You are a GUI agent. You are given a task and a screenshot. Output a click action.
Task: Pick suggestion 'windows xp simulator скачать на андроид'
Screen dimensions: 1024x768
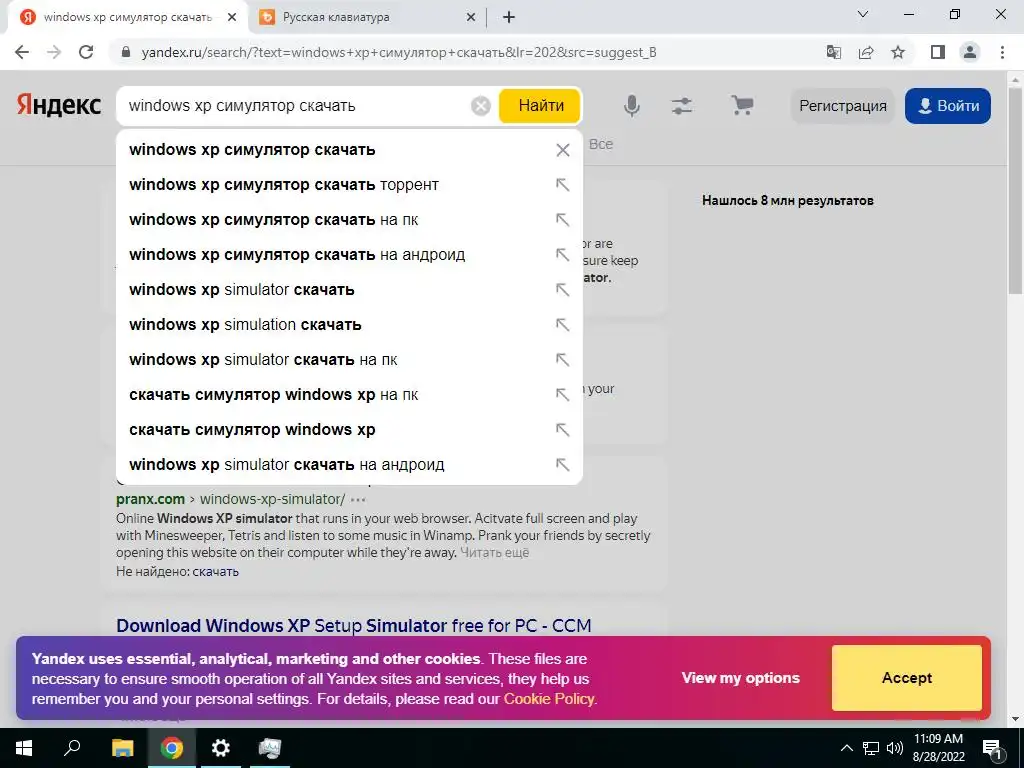pyautogui.click(x=349, y=464)
